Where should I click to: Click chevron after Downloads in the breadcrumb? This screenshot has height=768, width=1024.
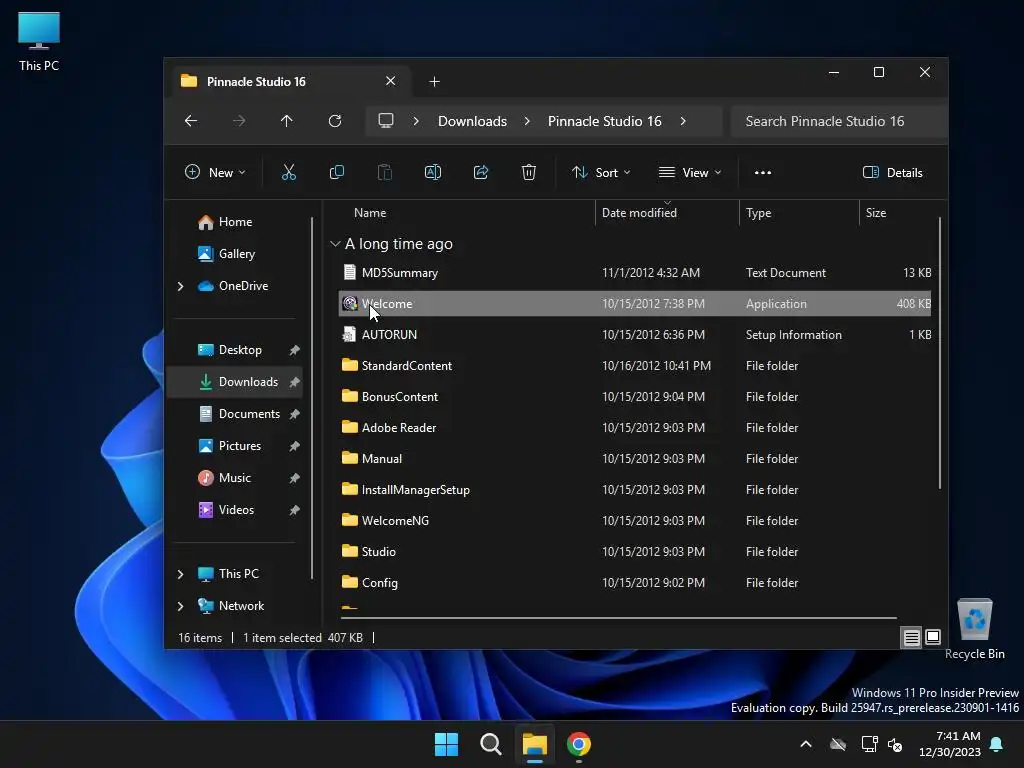[x=527, y=121]
